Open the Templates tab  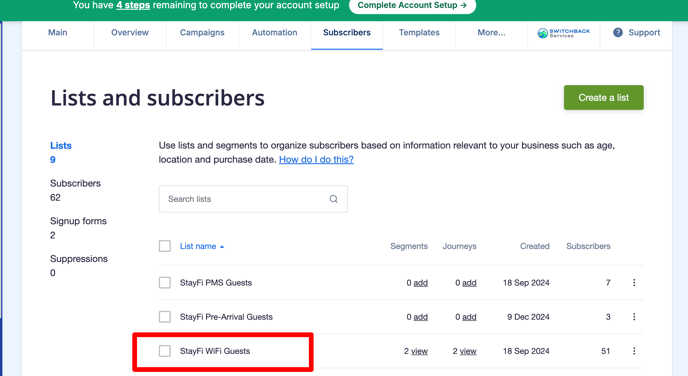[419, 32]
